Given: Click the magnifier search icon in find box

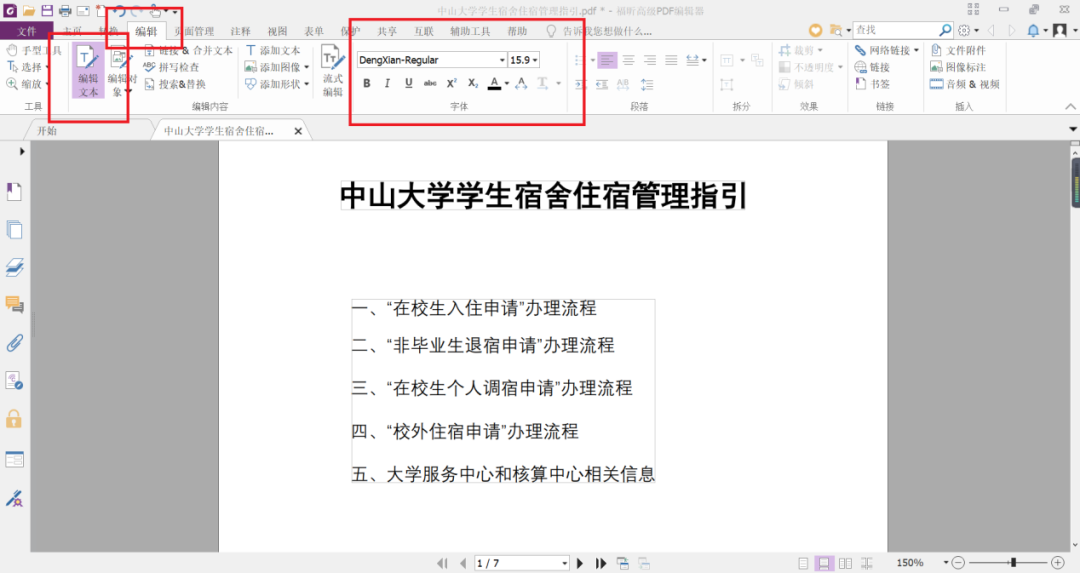Looking at the screenshot, I should 945,30.
